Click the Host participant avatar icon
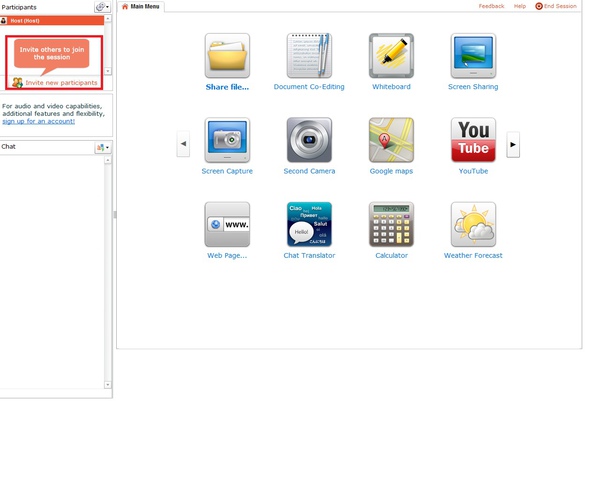 coord(3,21)
